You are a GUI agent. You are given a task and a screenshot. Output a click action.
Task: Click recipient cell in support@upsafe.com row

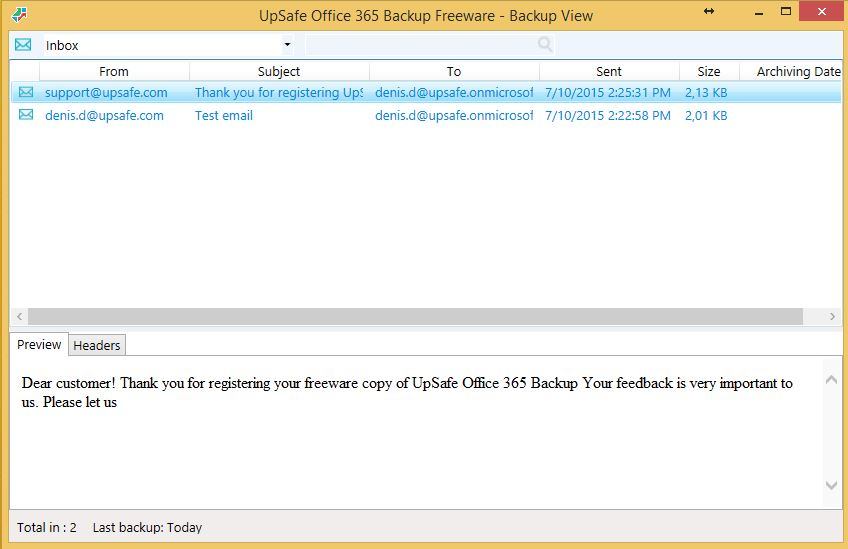coord(454,92)
